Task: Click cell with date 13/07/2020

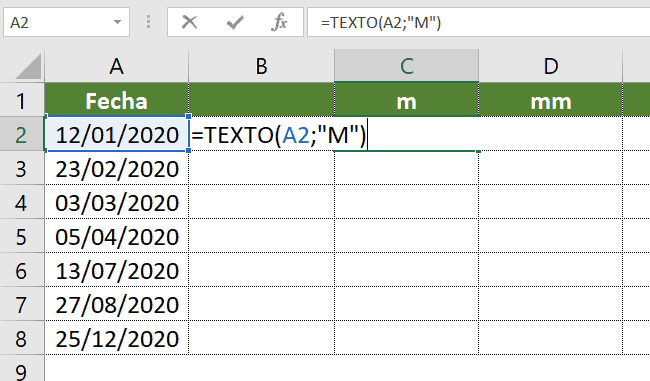Action: 116,270
